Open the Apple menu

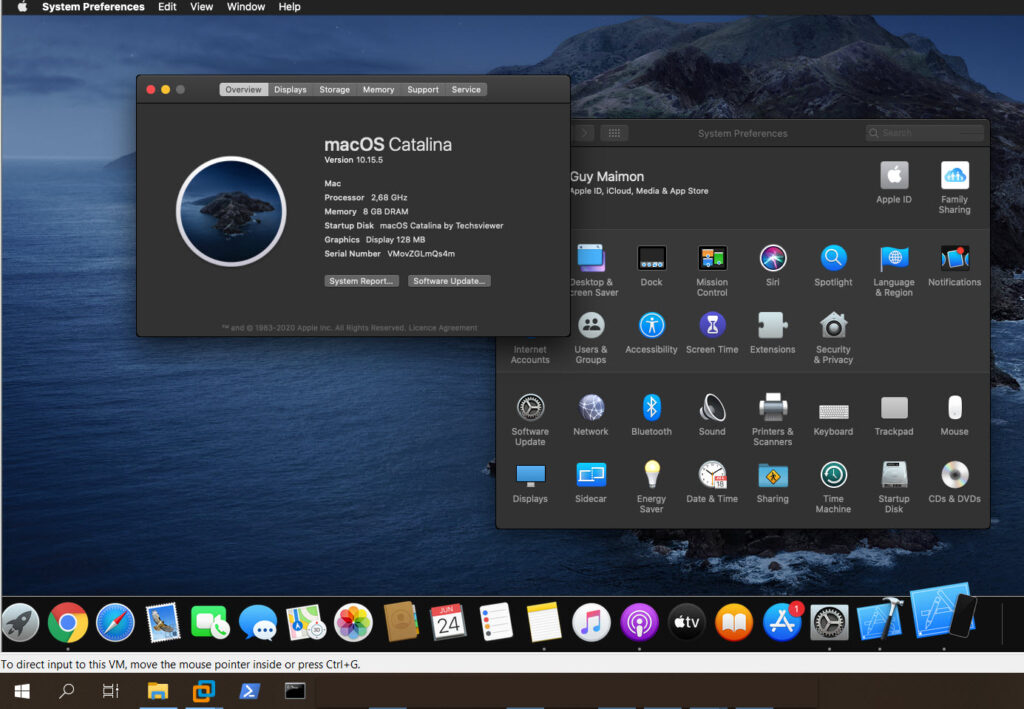tap(22, 7)
